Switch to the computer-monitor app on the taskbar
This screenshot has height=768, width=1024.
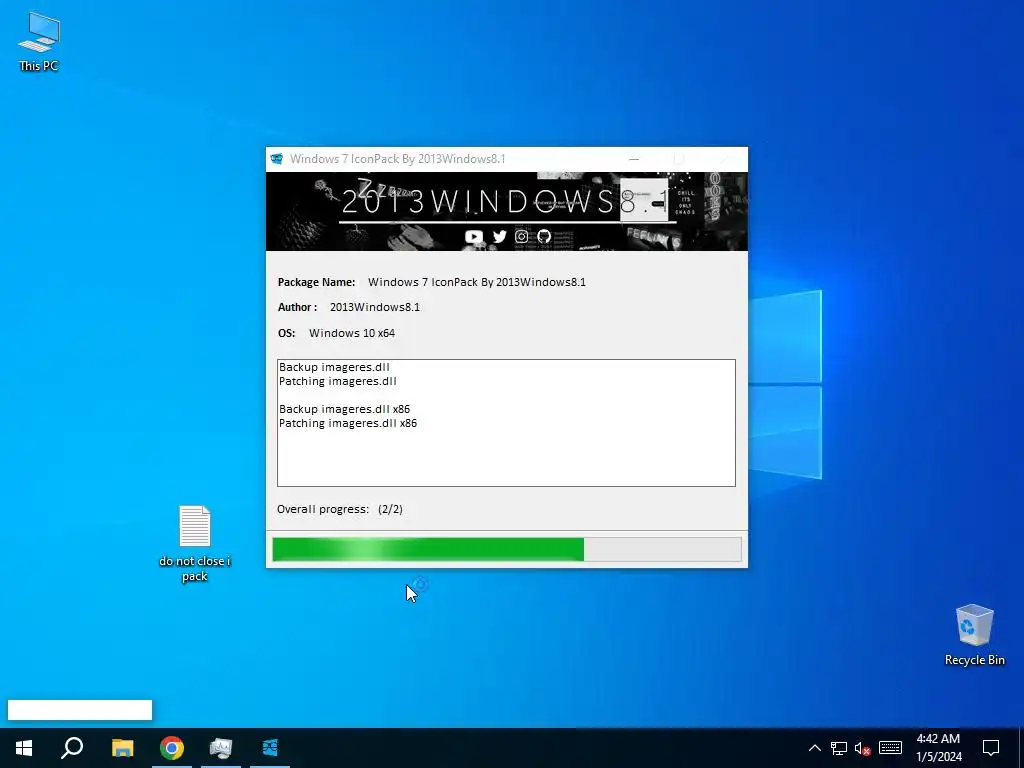221,748
